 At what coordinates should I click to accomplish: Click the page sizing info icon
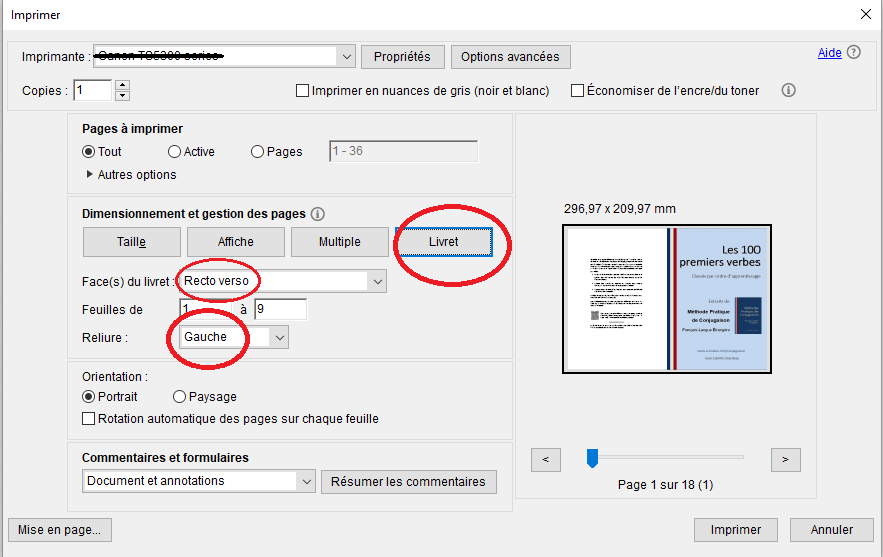(x=318, y=214)
